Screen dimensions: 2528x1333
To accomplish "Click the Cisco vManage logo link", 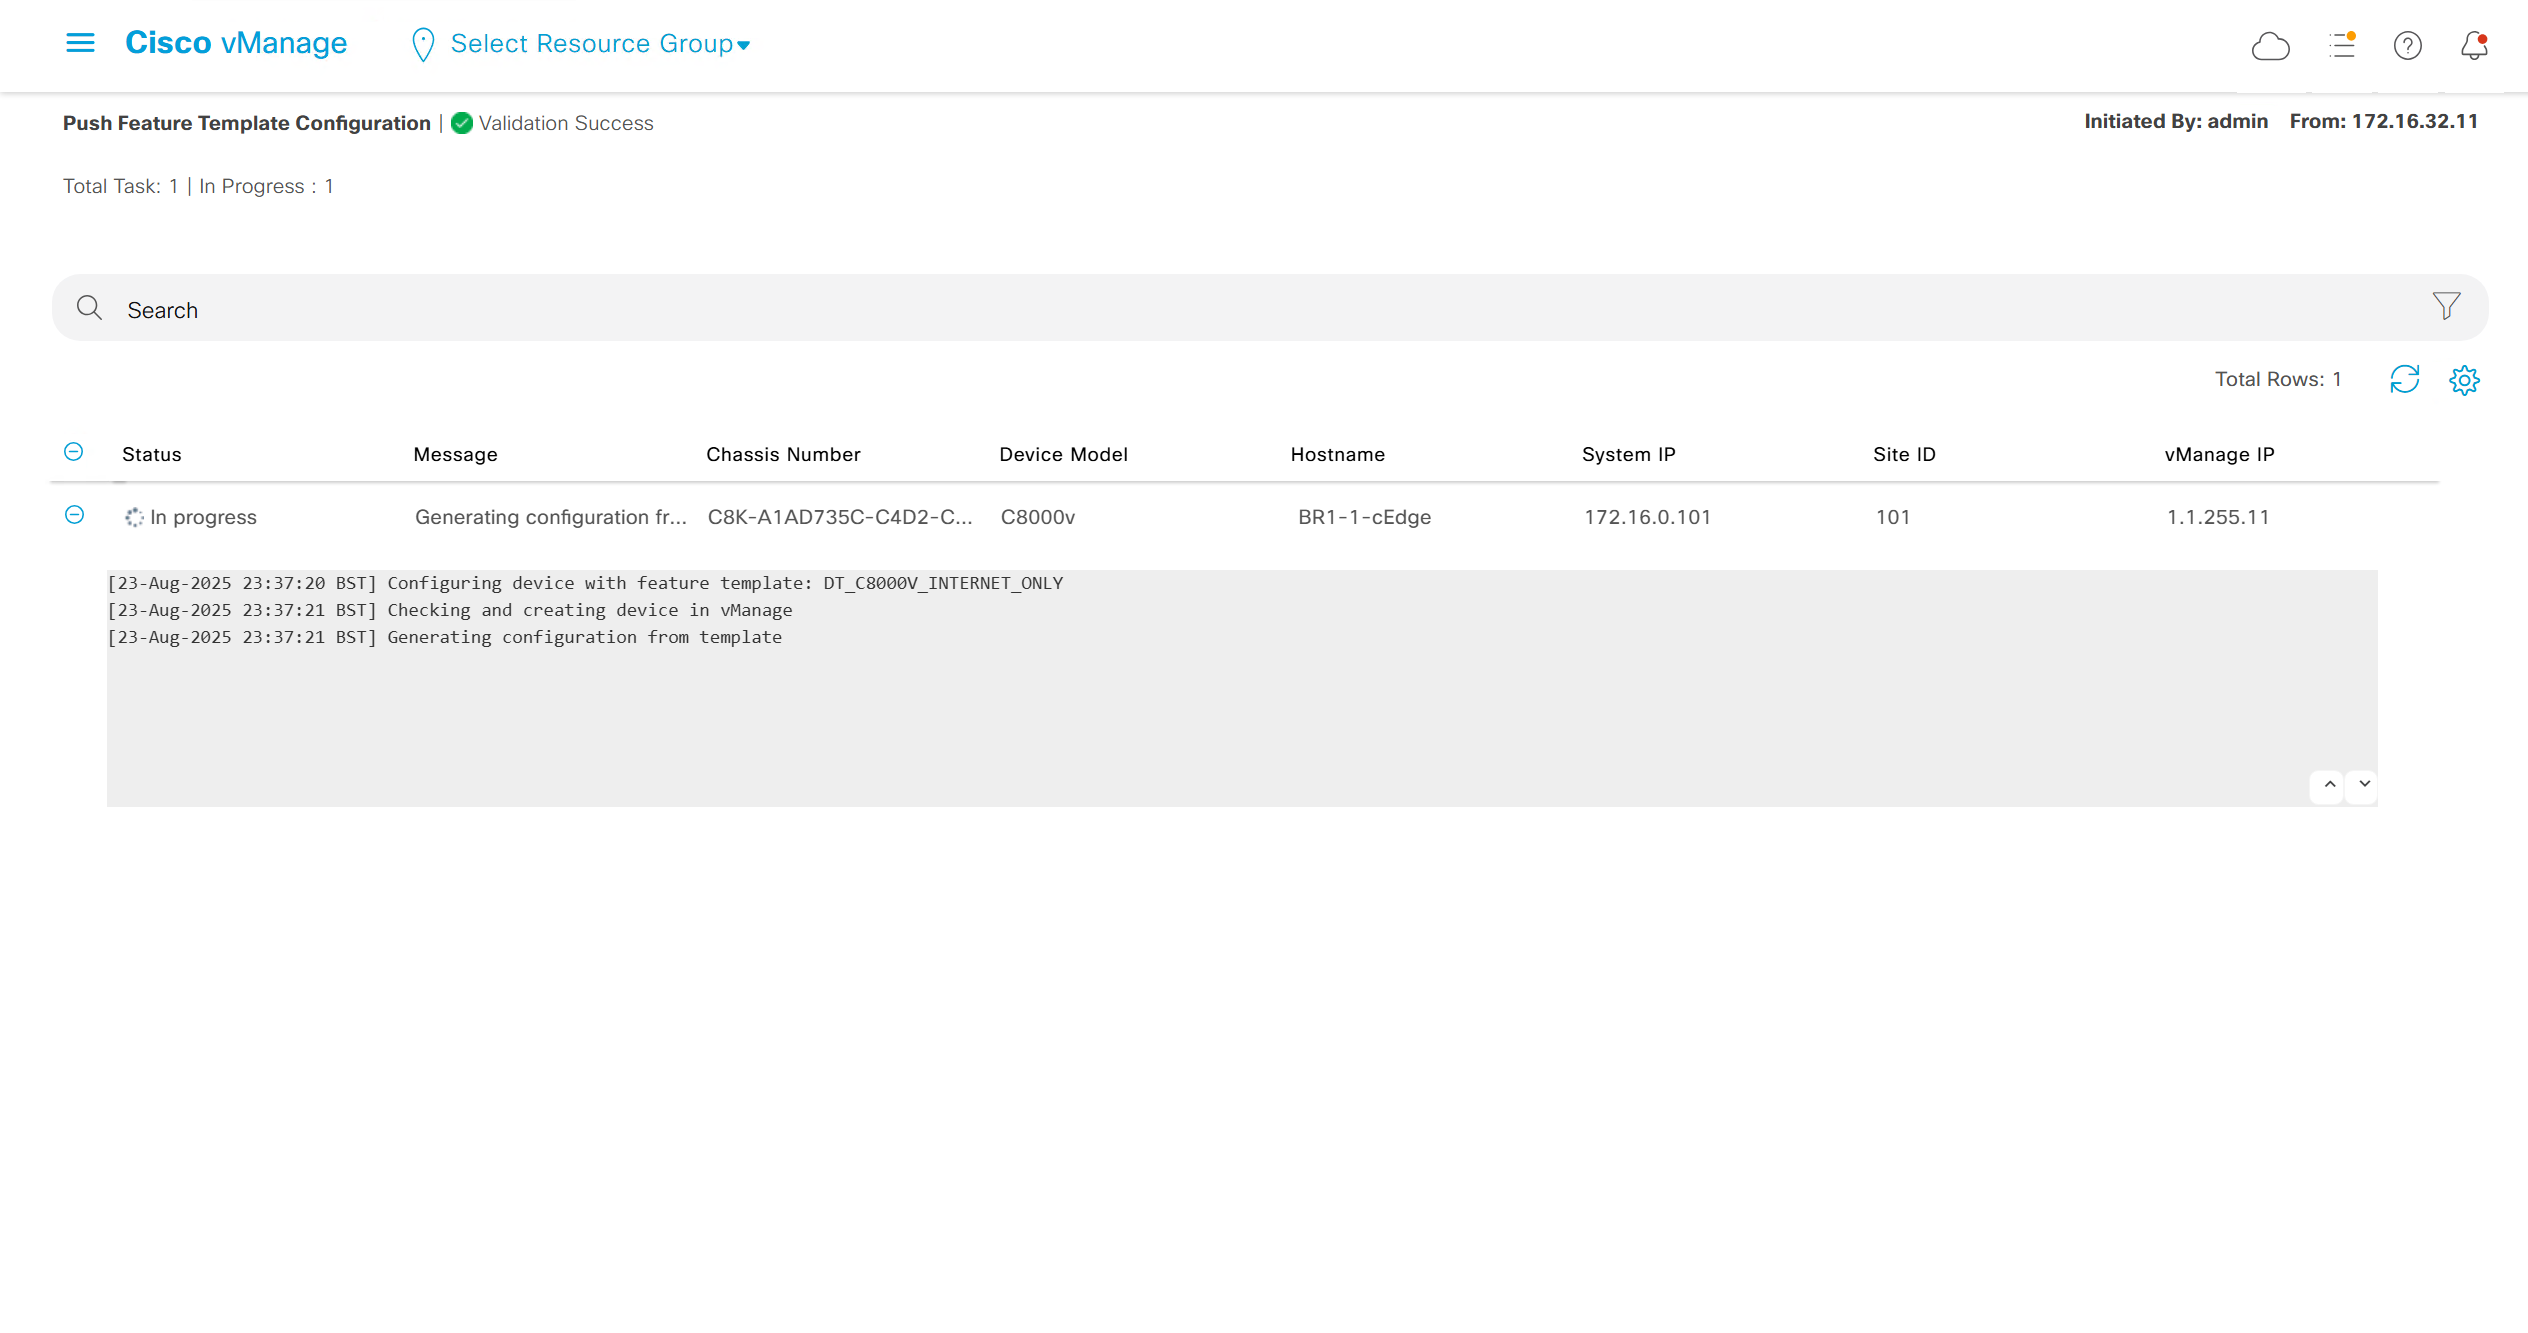I will tap(236, 43).
